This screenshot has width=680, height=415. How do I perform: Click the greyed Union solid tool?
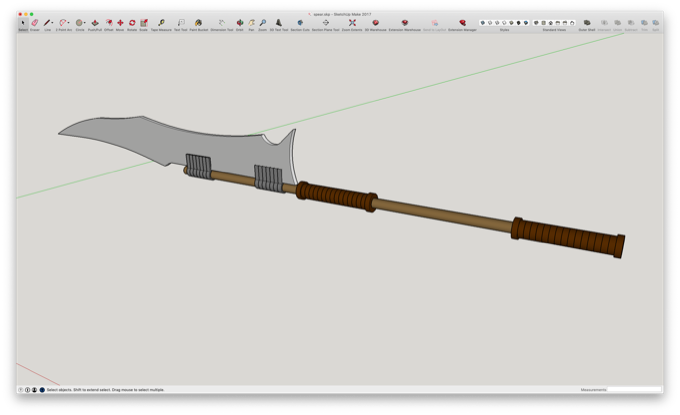(618, 23)
